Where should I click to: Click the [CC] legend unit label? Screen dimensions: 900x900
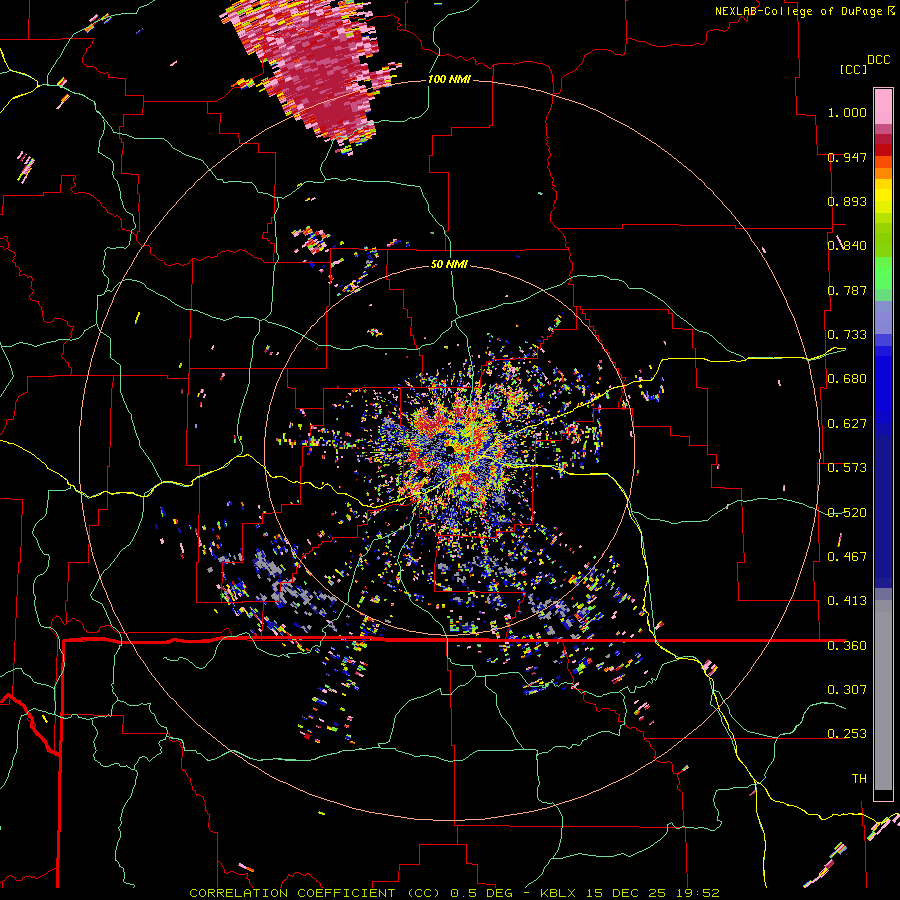tap(854, 69)
